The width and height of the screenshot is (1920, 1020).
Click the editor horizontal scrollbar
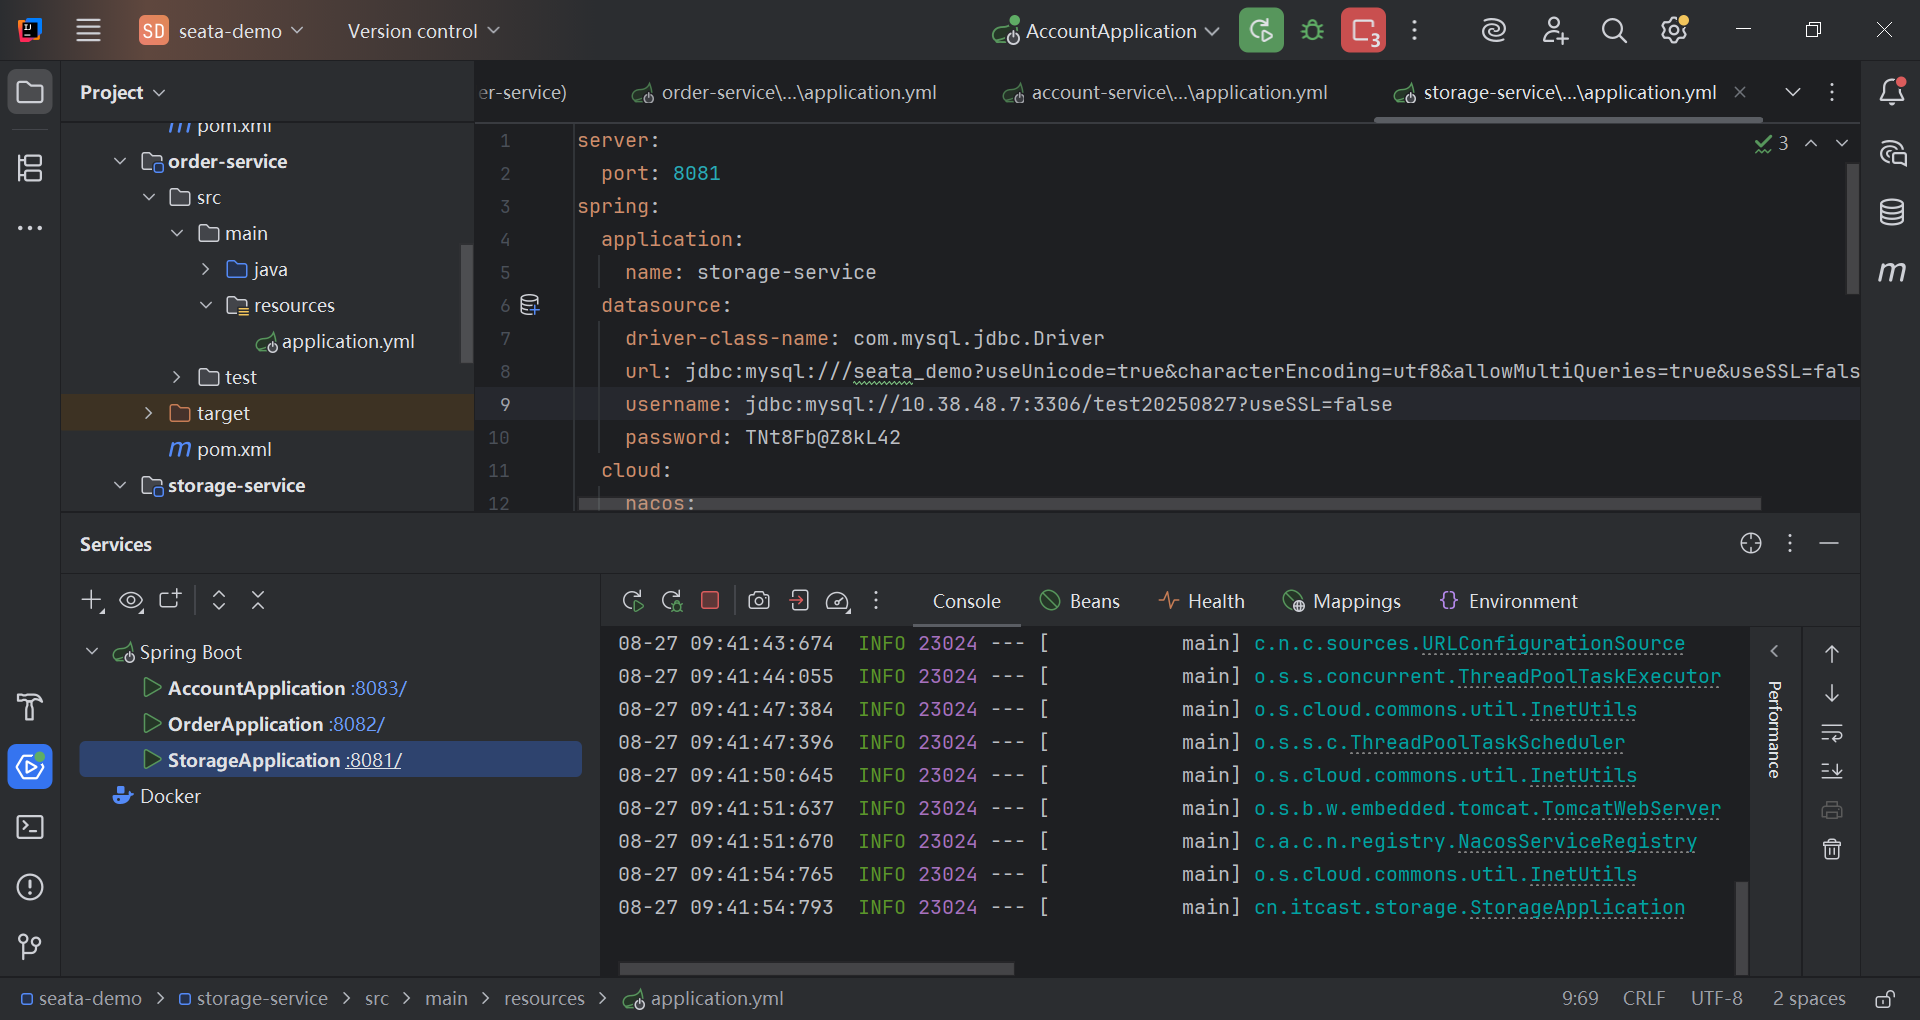point(1169,504)
